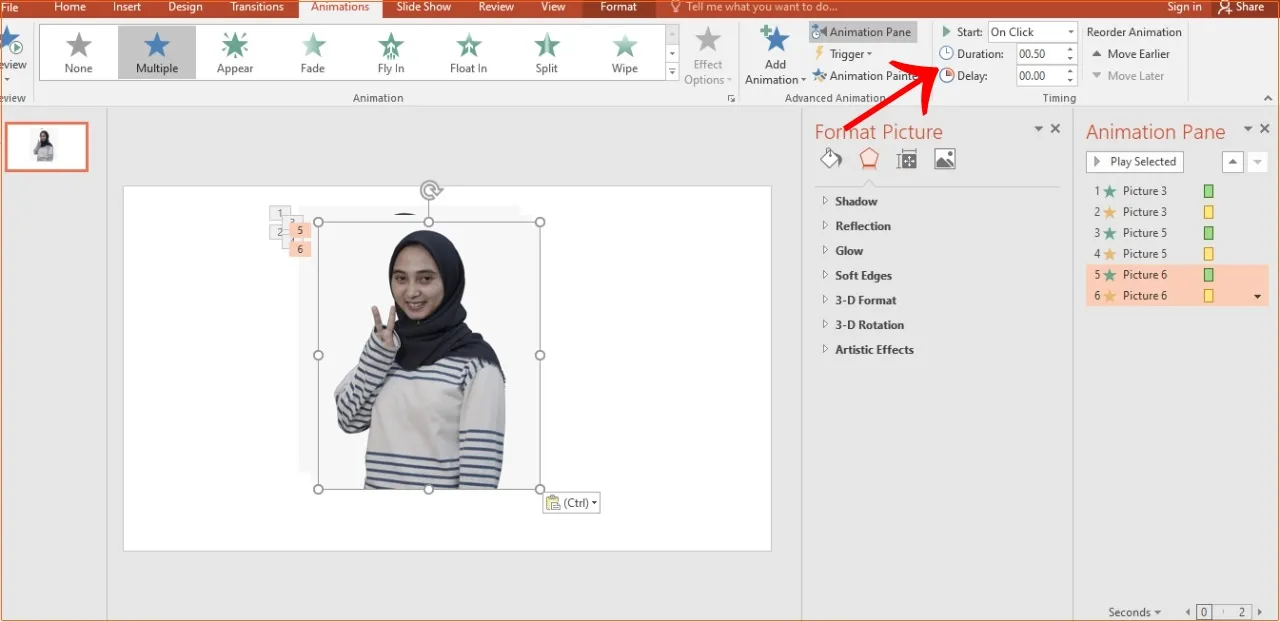Open the Format contextual tab
The height and width of the screenshot is (622, 1280).
618,7
